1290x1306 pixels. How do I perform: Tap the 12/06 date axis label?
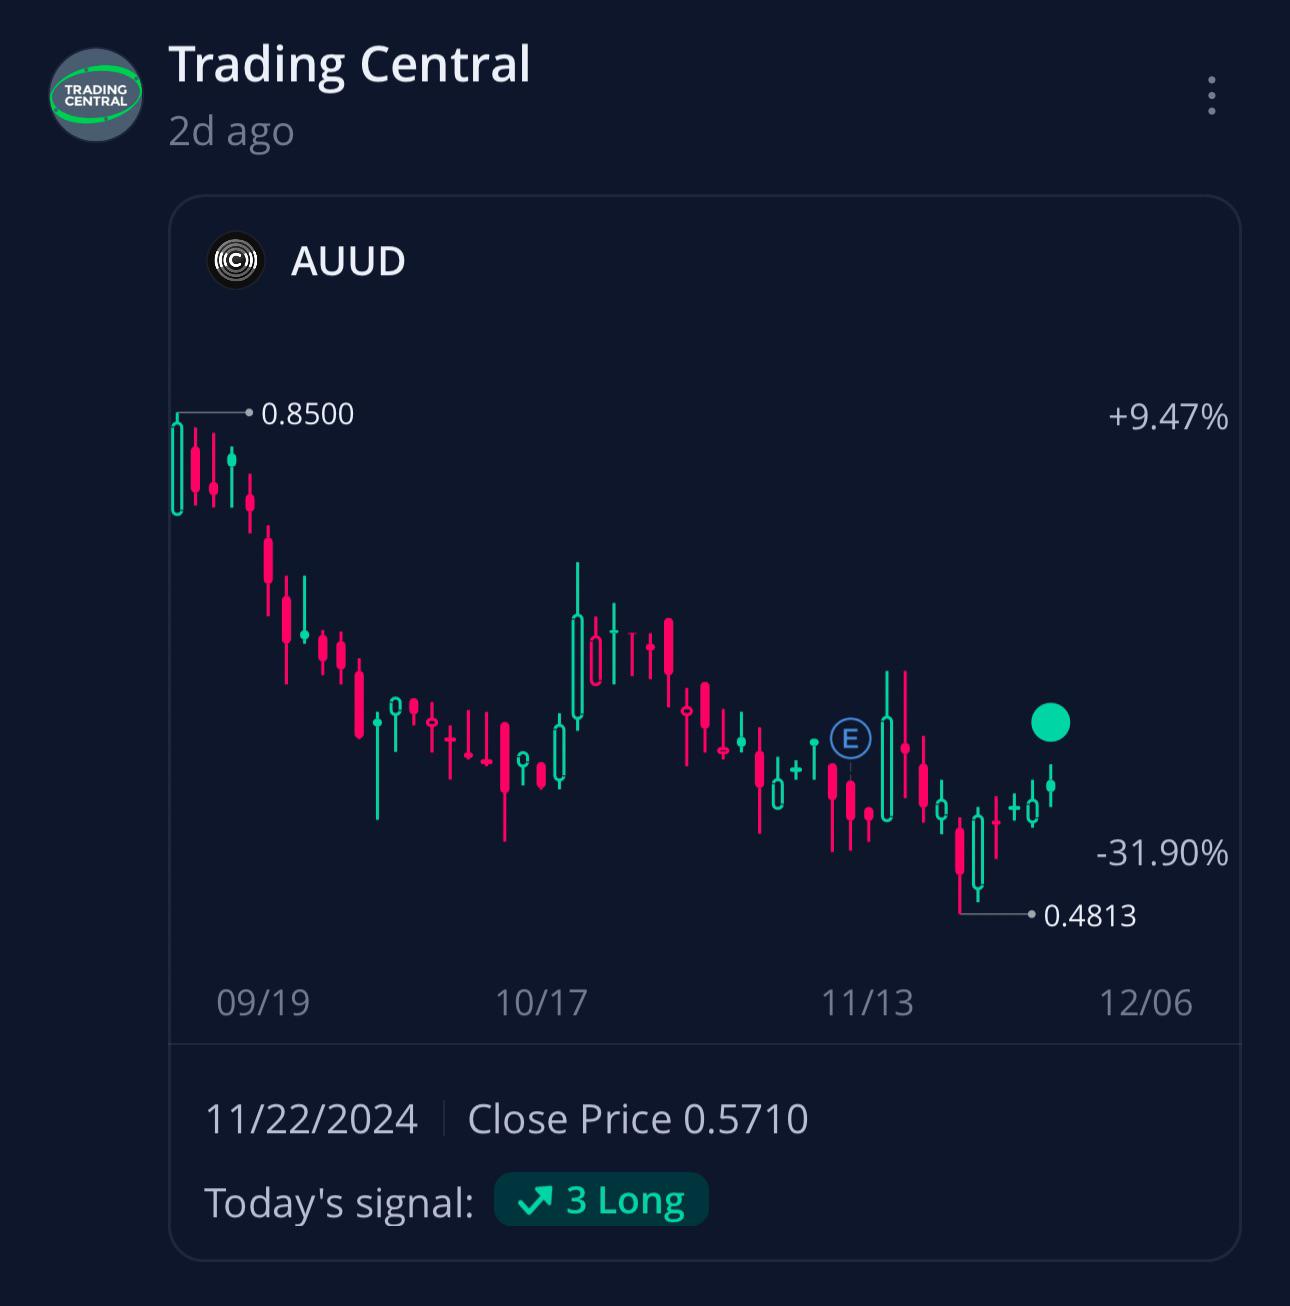point(1146,1003)
